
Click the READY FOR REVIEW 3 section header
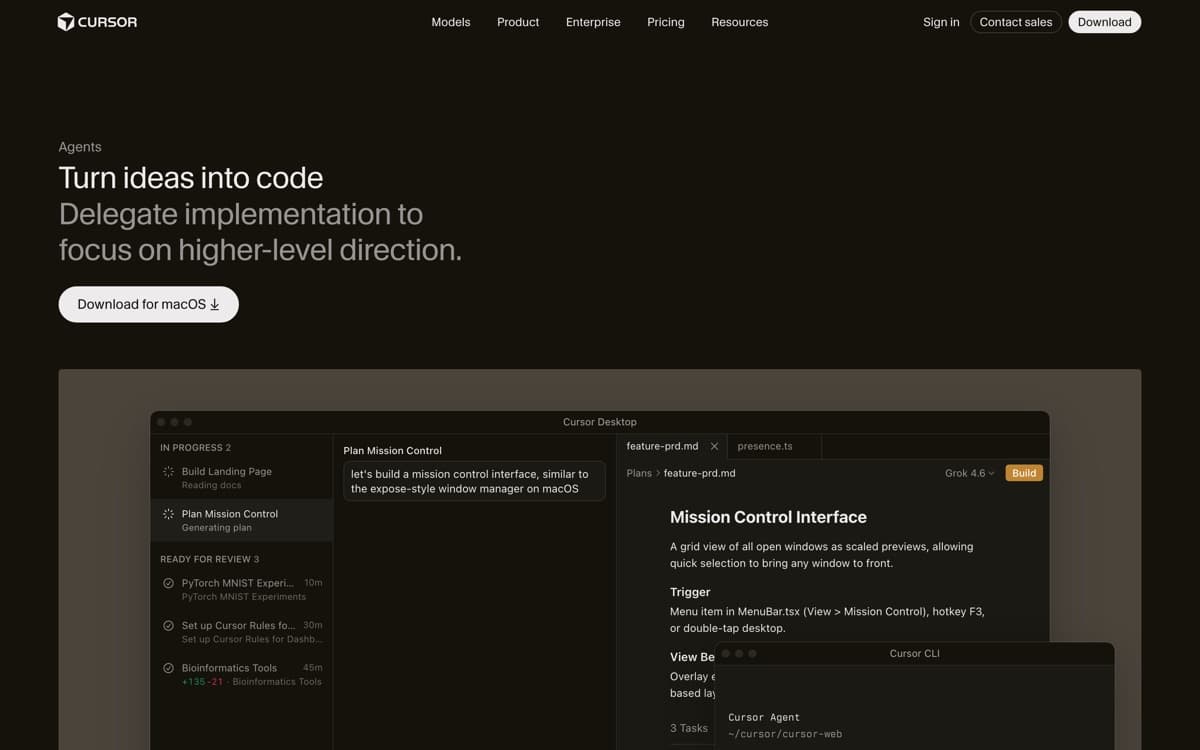point(209,559)
